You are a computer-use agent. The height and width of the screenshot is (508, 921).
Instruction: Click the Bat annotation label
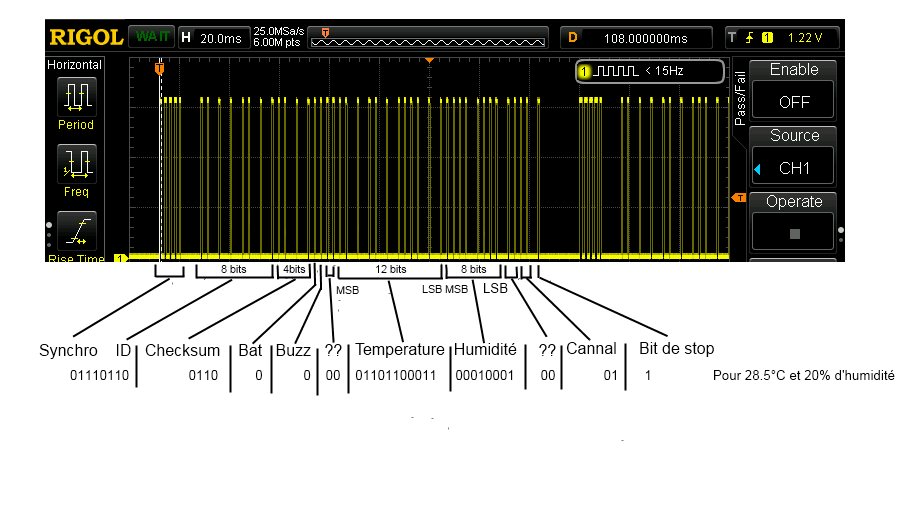(x=250, y=351)
